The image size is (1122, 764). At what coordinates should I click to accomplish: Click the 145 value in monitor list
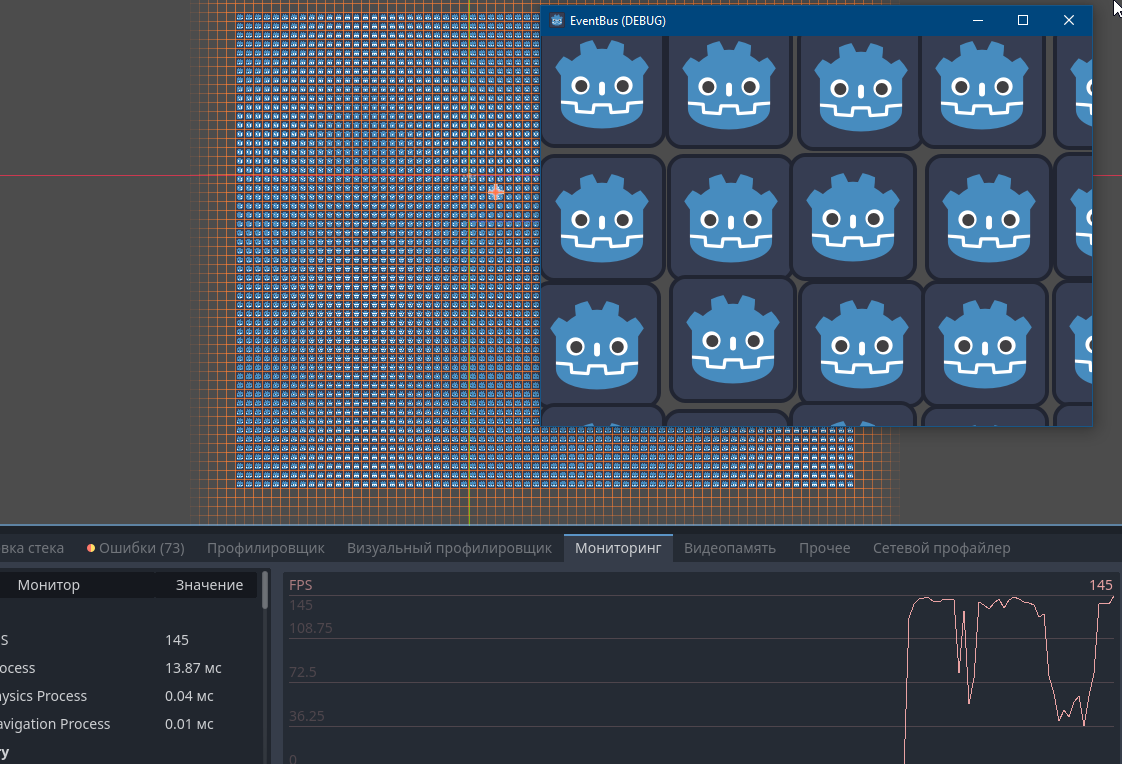click(x=177, y=640)
